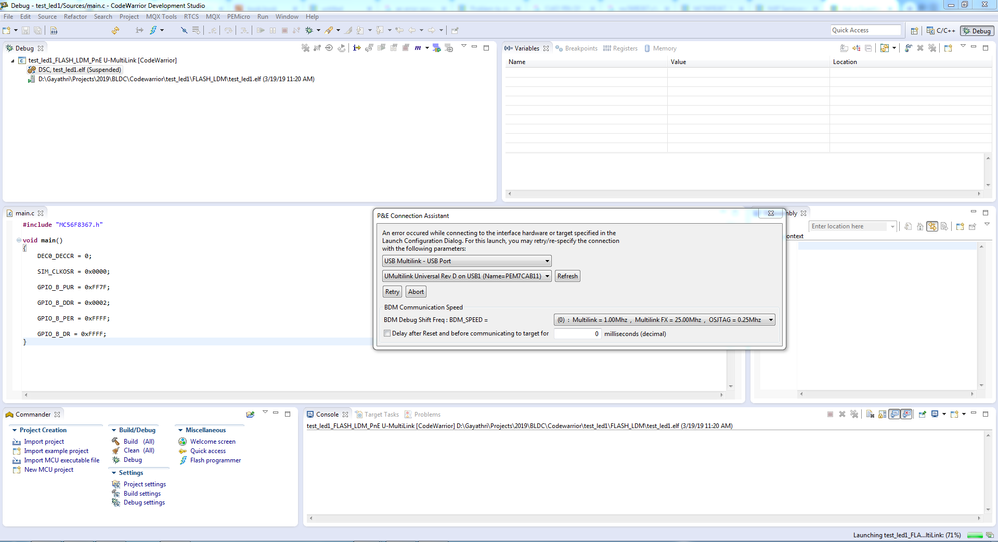Screen dimensions: 998x542
Task: Toggle Scroll Lock icon in Console toolbar
Action: click(x=882, y=415)
